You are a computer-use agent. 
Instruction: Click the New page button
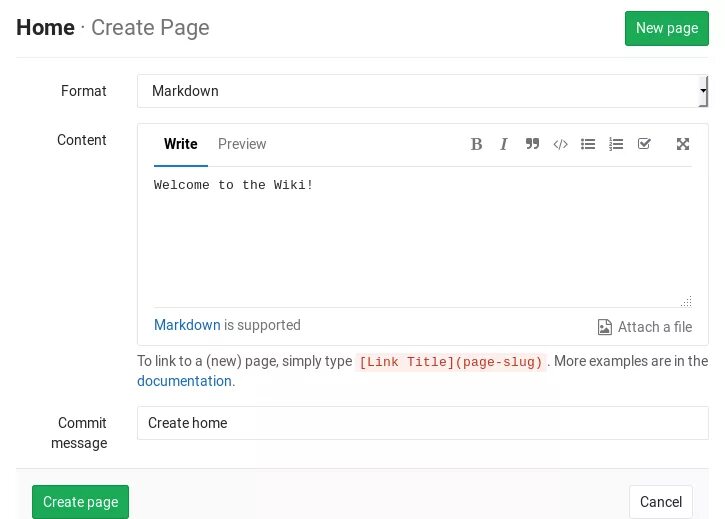666,28
